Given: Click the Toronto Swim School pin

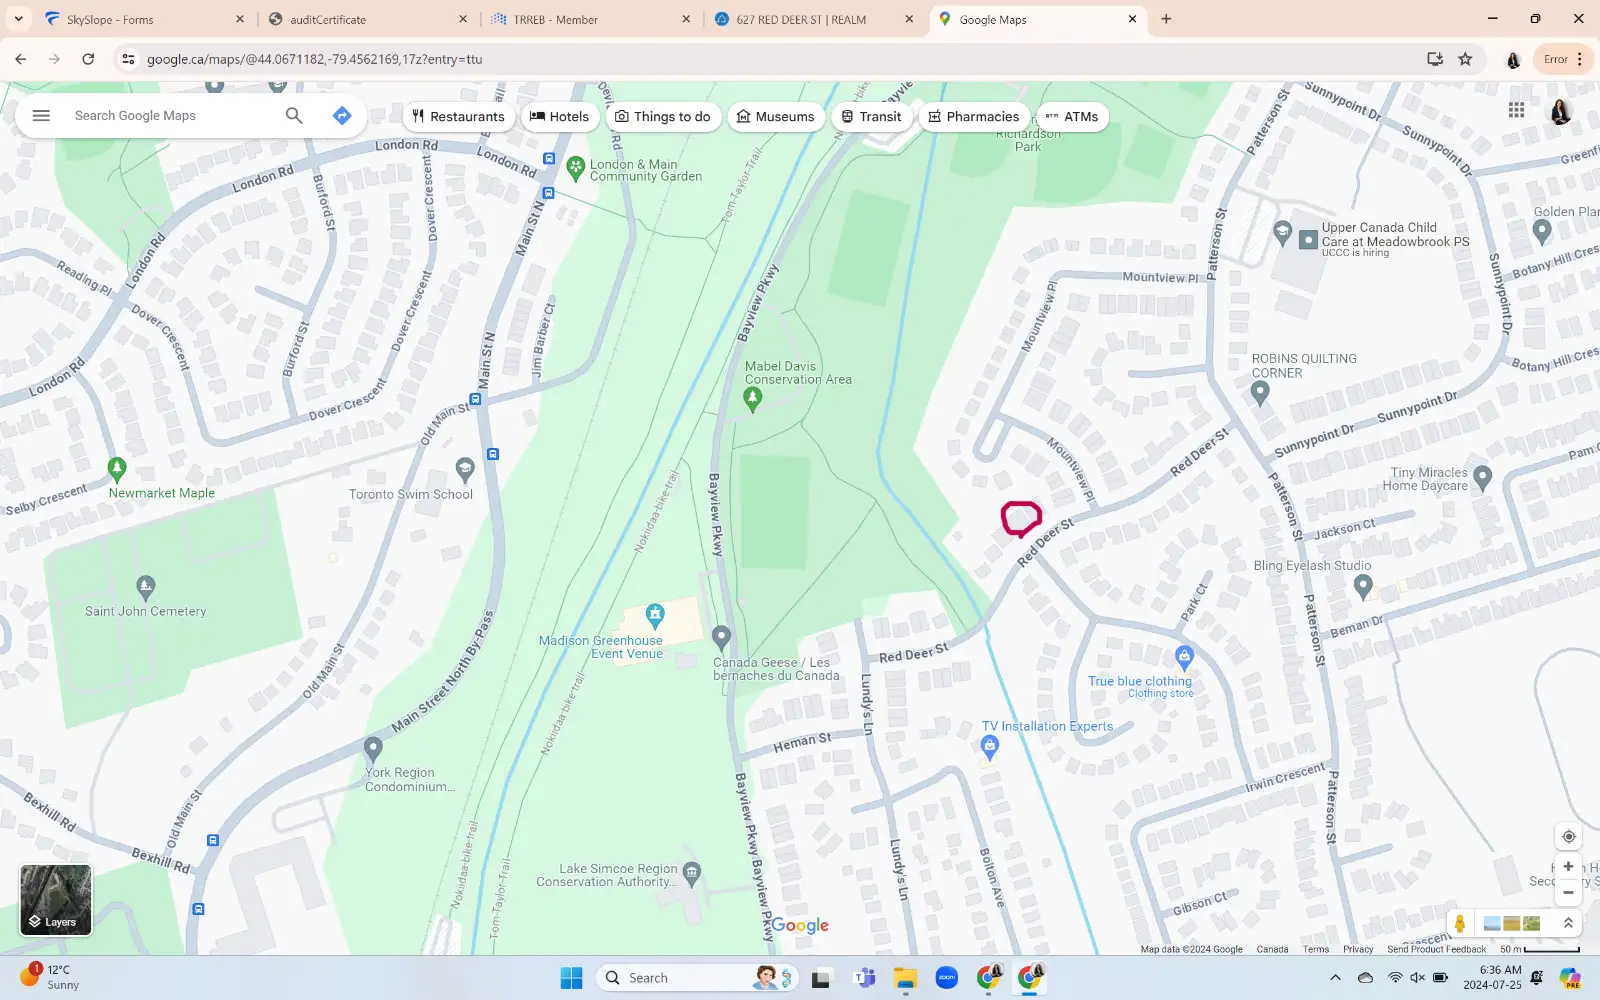Looking at the screenshot, I should point(464,469).
